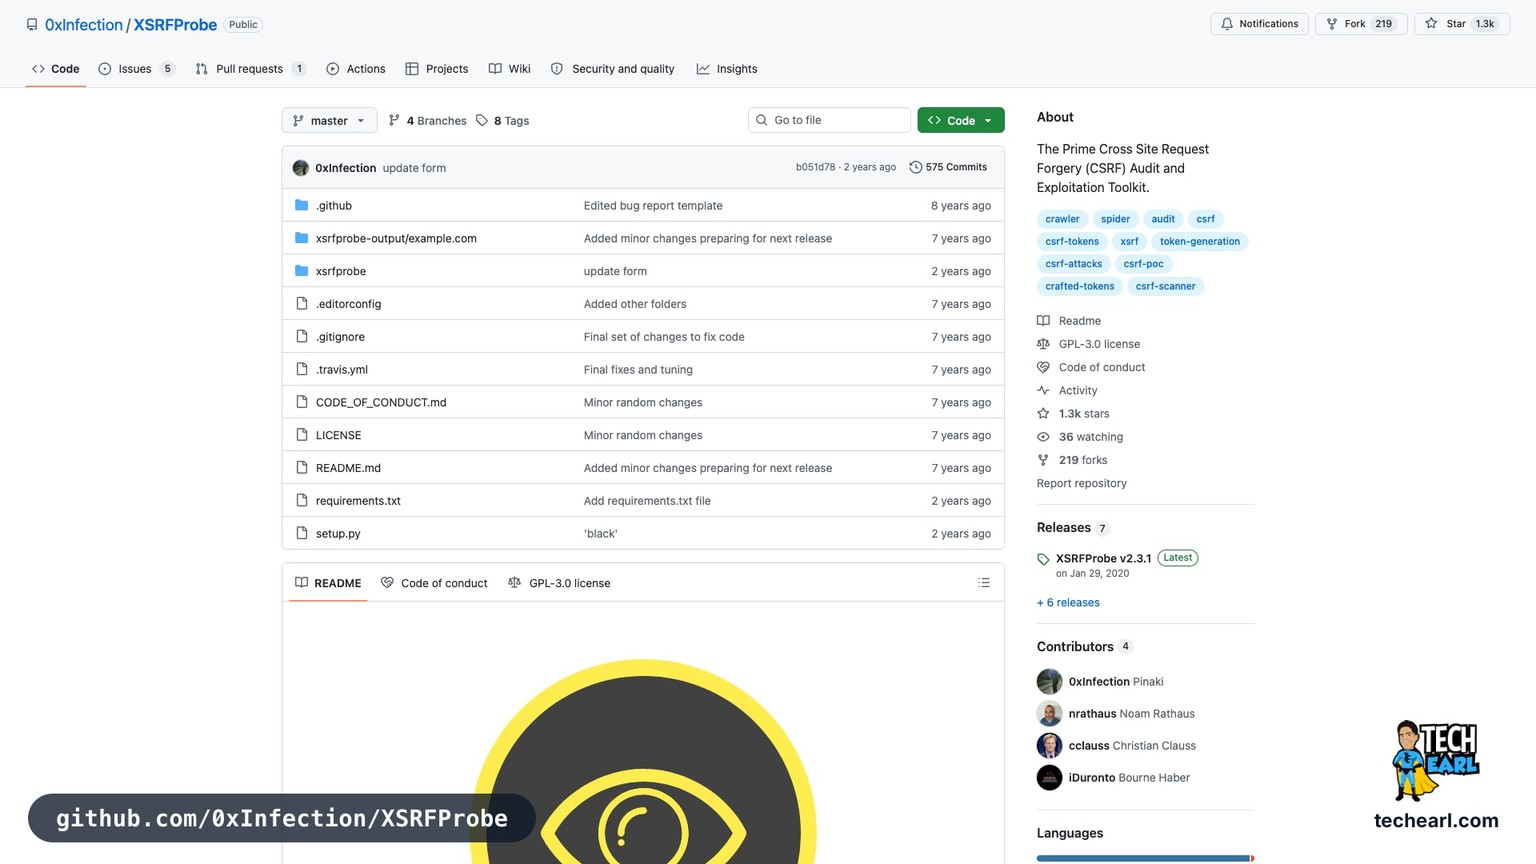Open CODE_OF_CONDUCT.md file

[381, 403]
